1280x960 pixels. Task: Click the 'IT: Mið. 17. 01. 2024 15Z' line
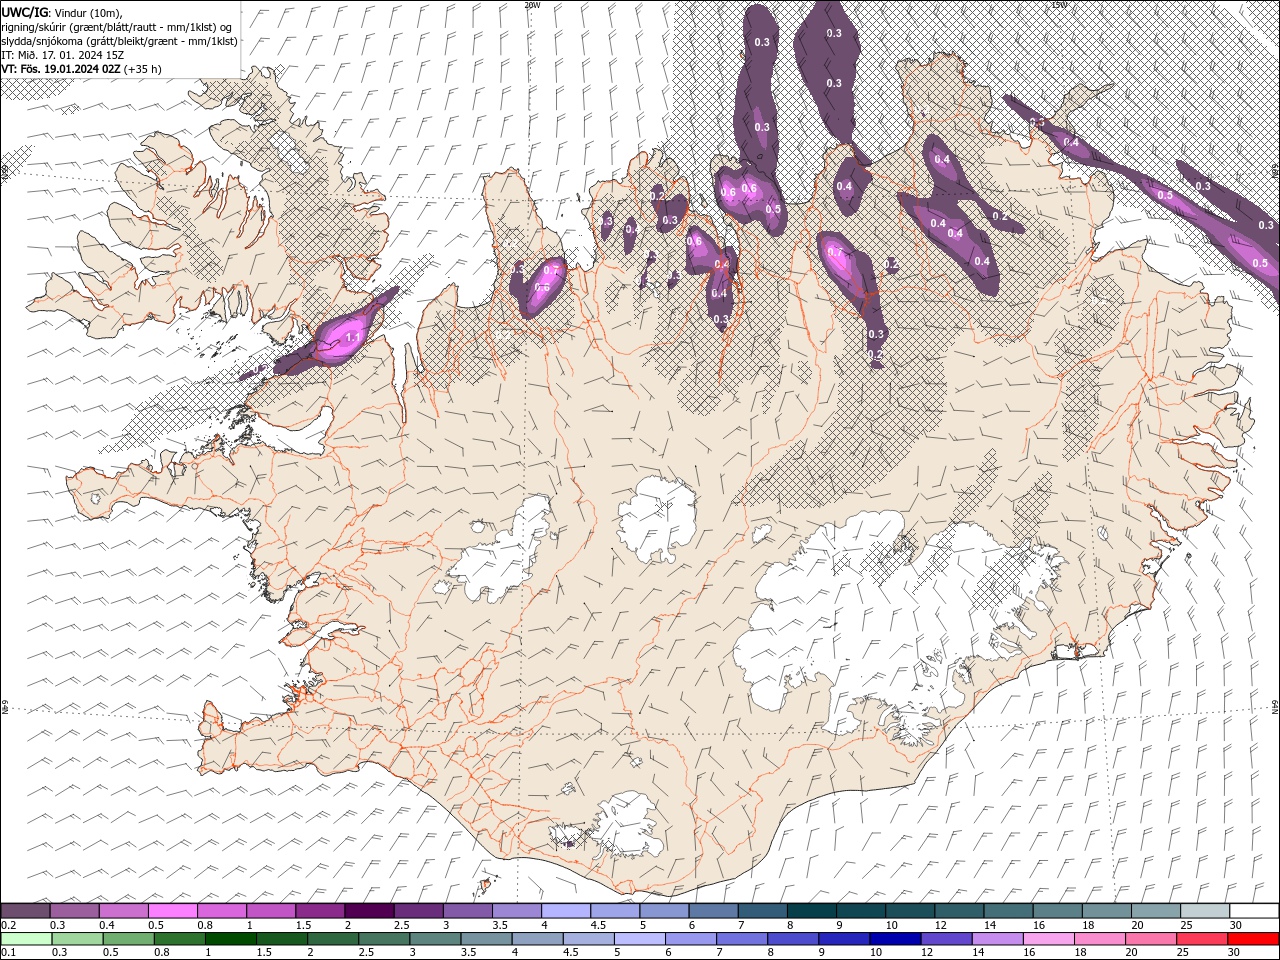click(x=62, y=55)
